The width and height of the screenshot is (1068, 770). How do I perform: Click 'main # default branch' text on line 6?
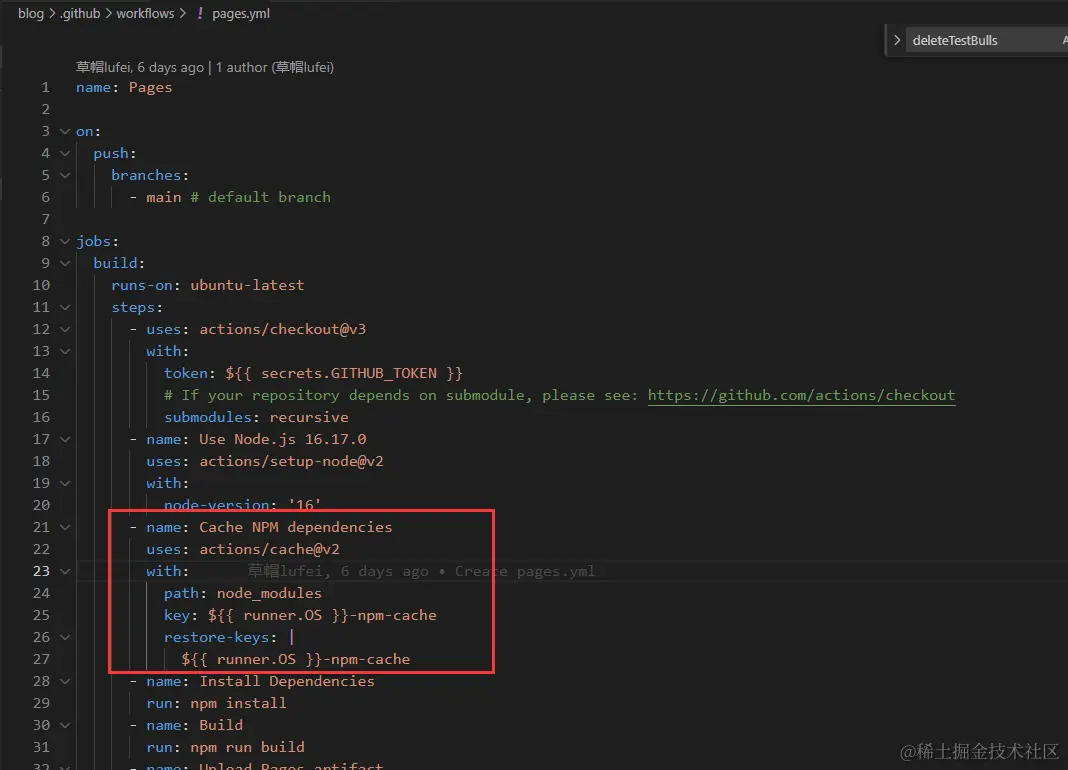[238, 197]
